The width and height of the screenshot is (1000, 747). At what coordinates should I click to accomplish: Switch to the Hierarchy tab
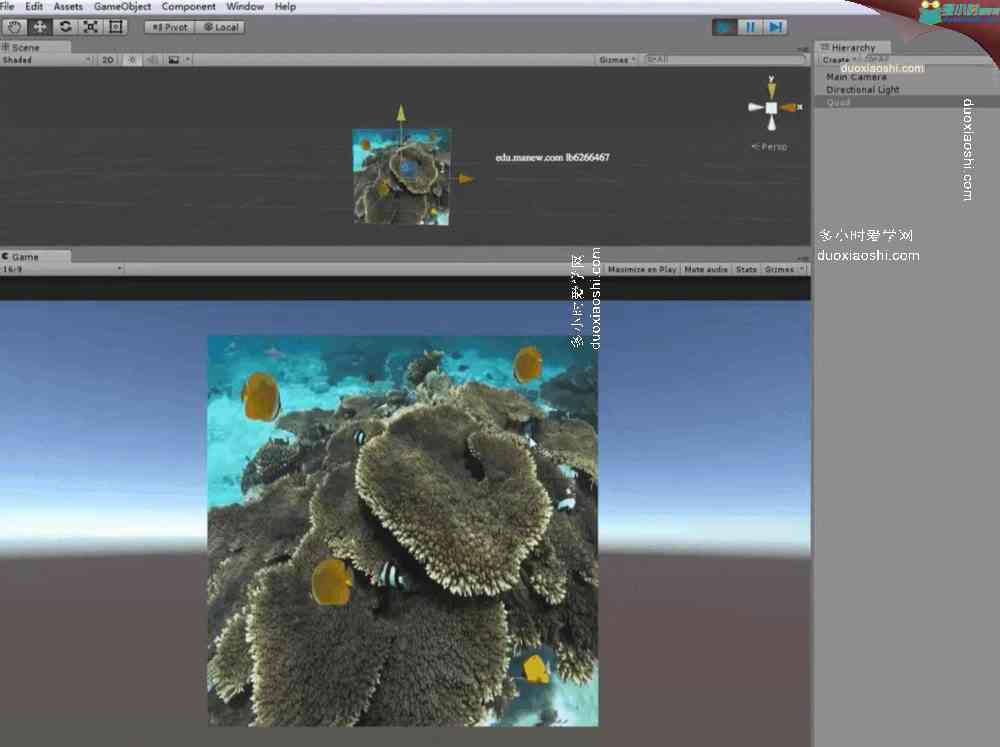853,47
